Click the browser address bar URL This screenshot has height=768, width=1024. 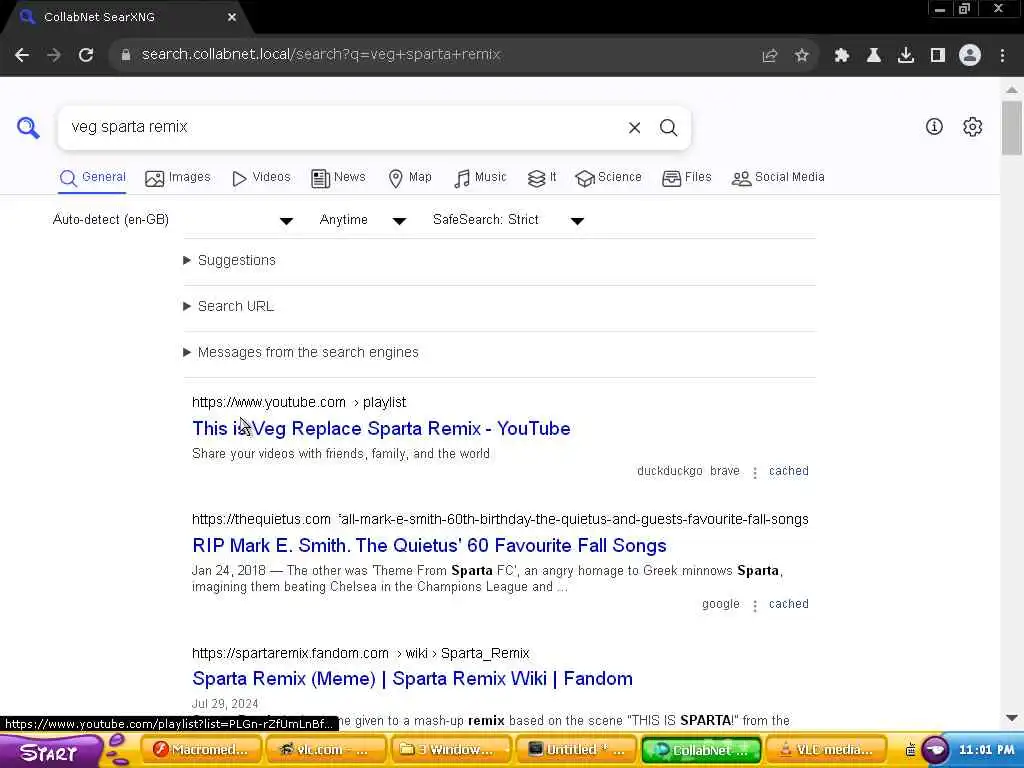click(321, 55)
